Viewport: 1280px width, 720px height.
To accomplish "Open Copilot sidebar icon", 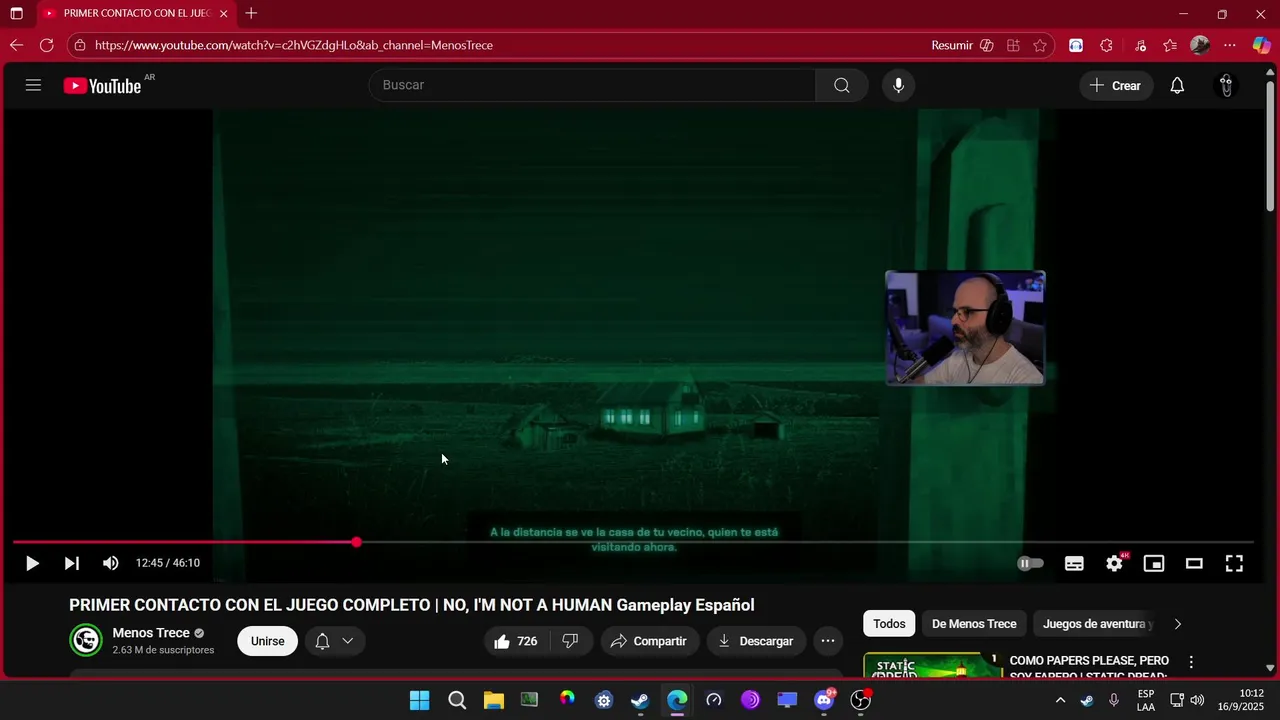I will tap(1262, 45).
